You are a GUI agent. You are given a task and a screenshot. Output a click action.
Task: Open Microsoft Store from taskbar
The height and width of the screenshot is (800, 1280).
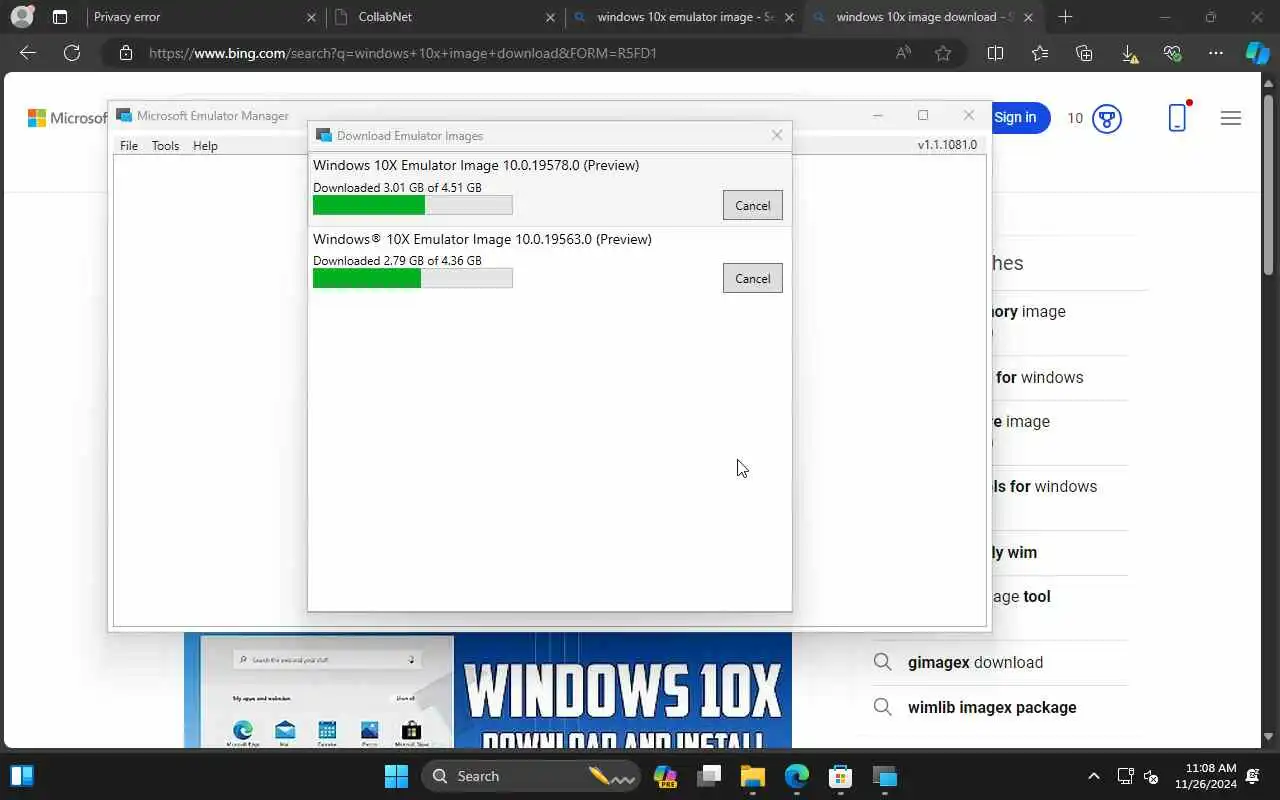(840, 776)
